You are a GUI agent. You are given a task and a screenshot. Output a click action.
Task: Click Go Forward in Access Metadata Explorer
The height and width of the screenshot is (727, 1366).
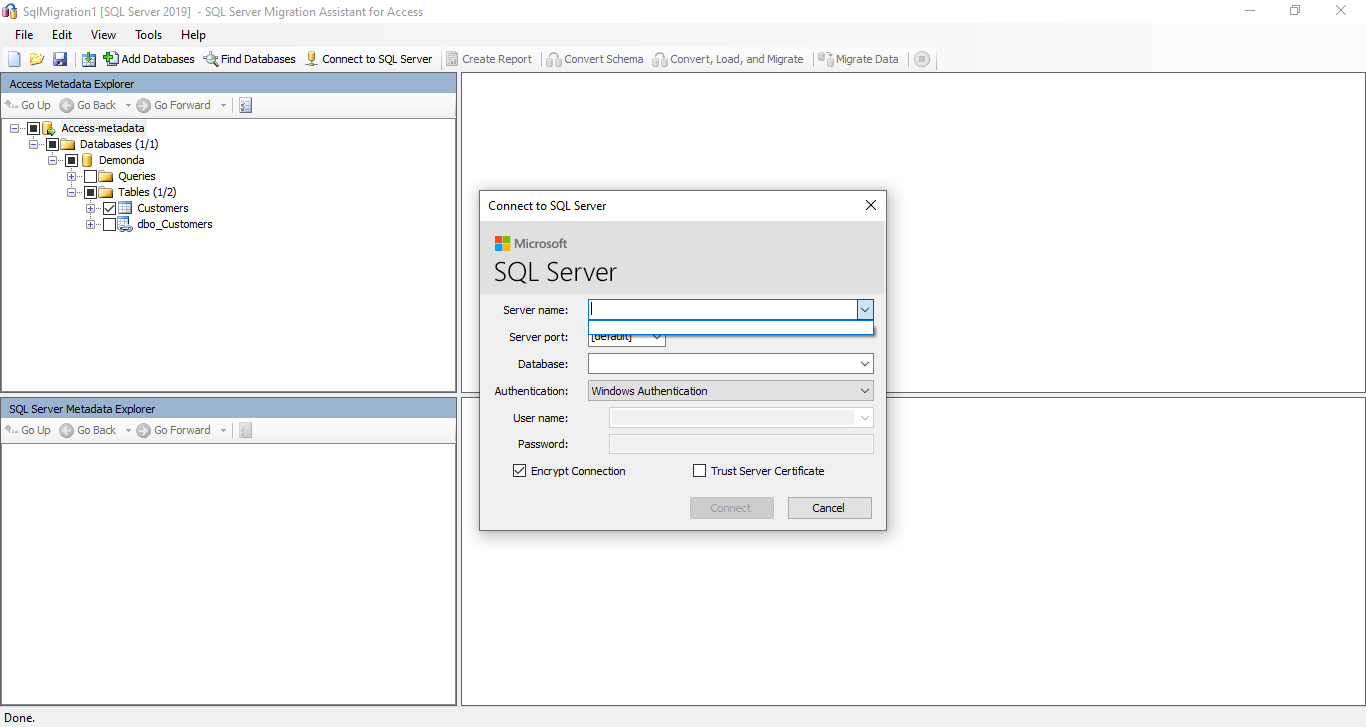click(x=174, y=105)
